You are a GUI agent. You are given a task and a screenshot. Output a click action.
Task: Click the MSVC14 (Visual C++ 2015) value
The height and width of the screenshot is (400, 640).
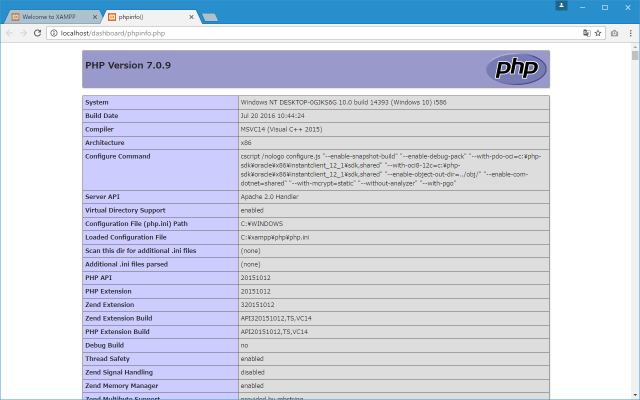click(281, 129)
